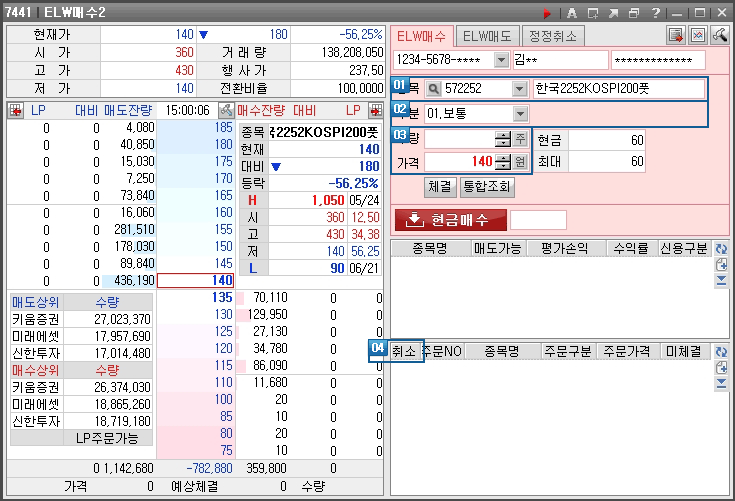
Task: Select ask price 185 in the order book
Action: (x=195, y=127)
